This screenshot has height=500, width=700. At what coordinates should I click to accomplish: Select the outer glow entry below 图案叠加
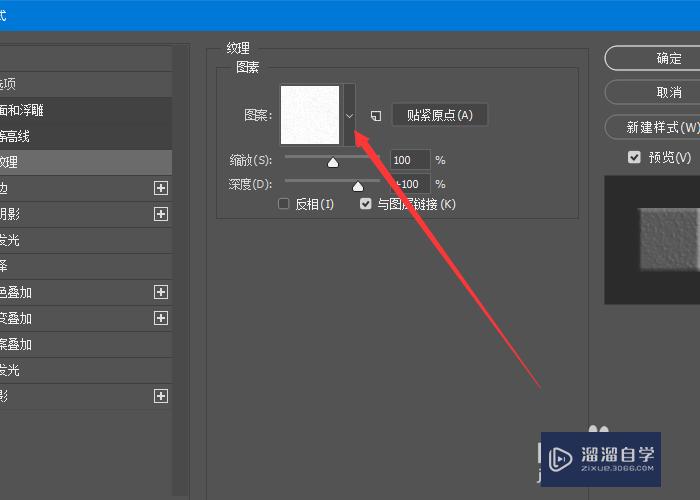click(x=86, y=370)
